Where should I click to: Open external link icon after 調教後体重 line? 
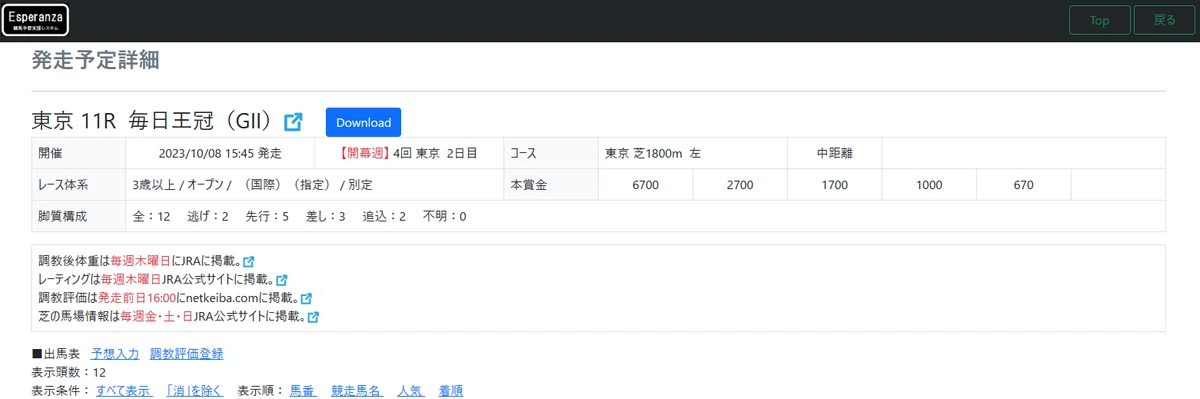click(249, 262)
